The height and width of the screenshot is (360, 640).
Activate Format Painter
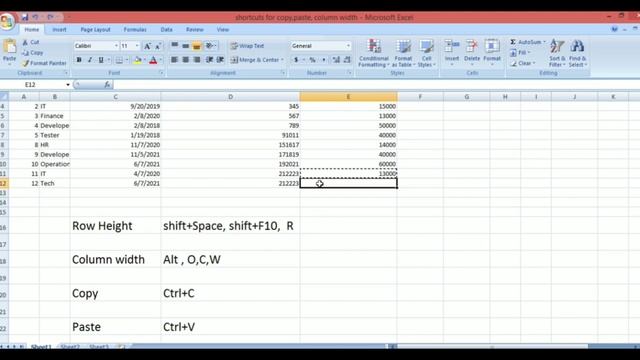click(44, 63)
